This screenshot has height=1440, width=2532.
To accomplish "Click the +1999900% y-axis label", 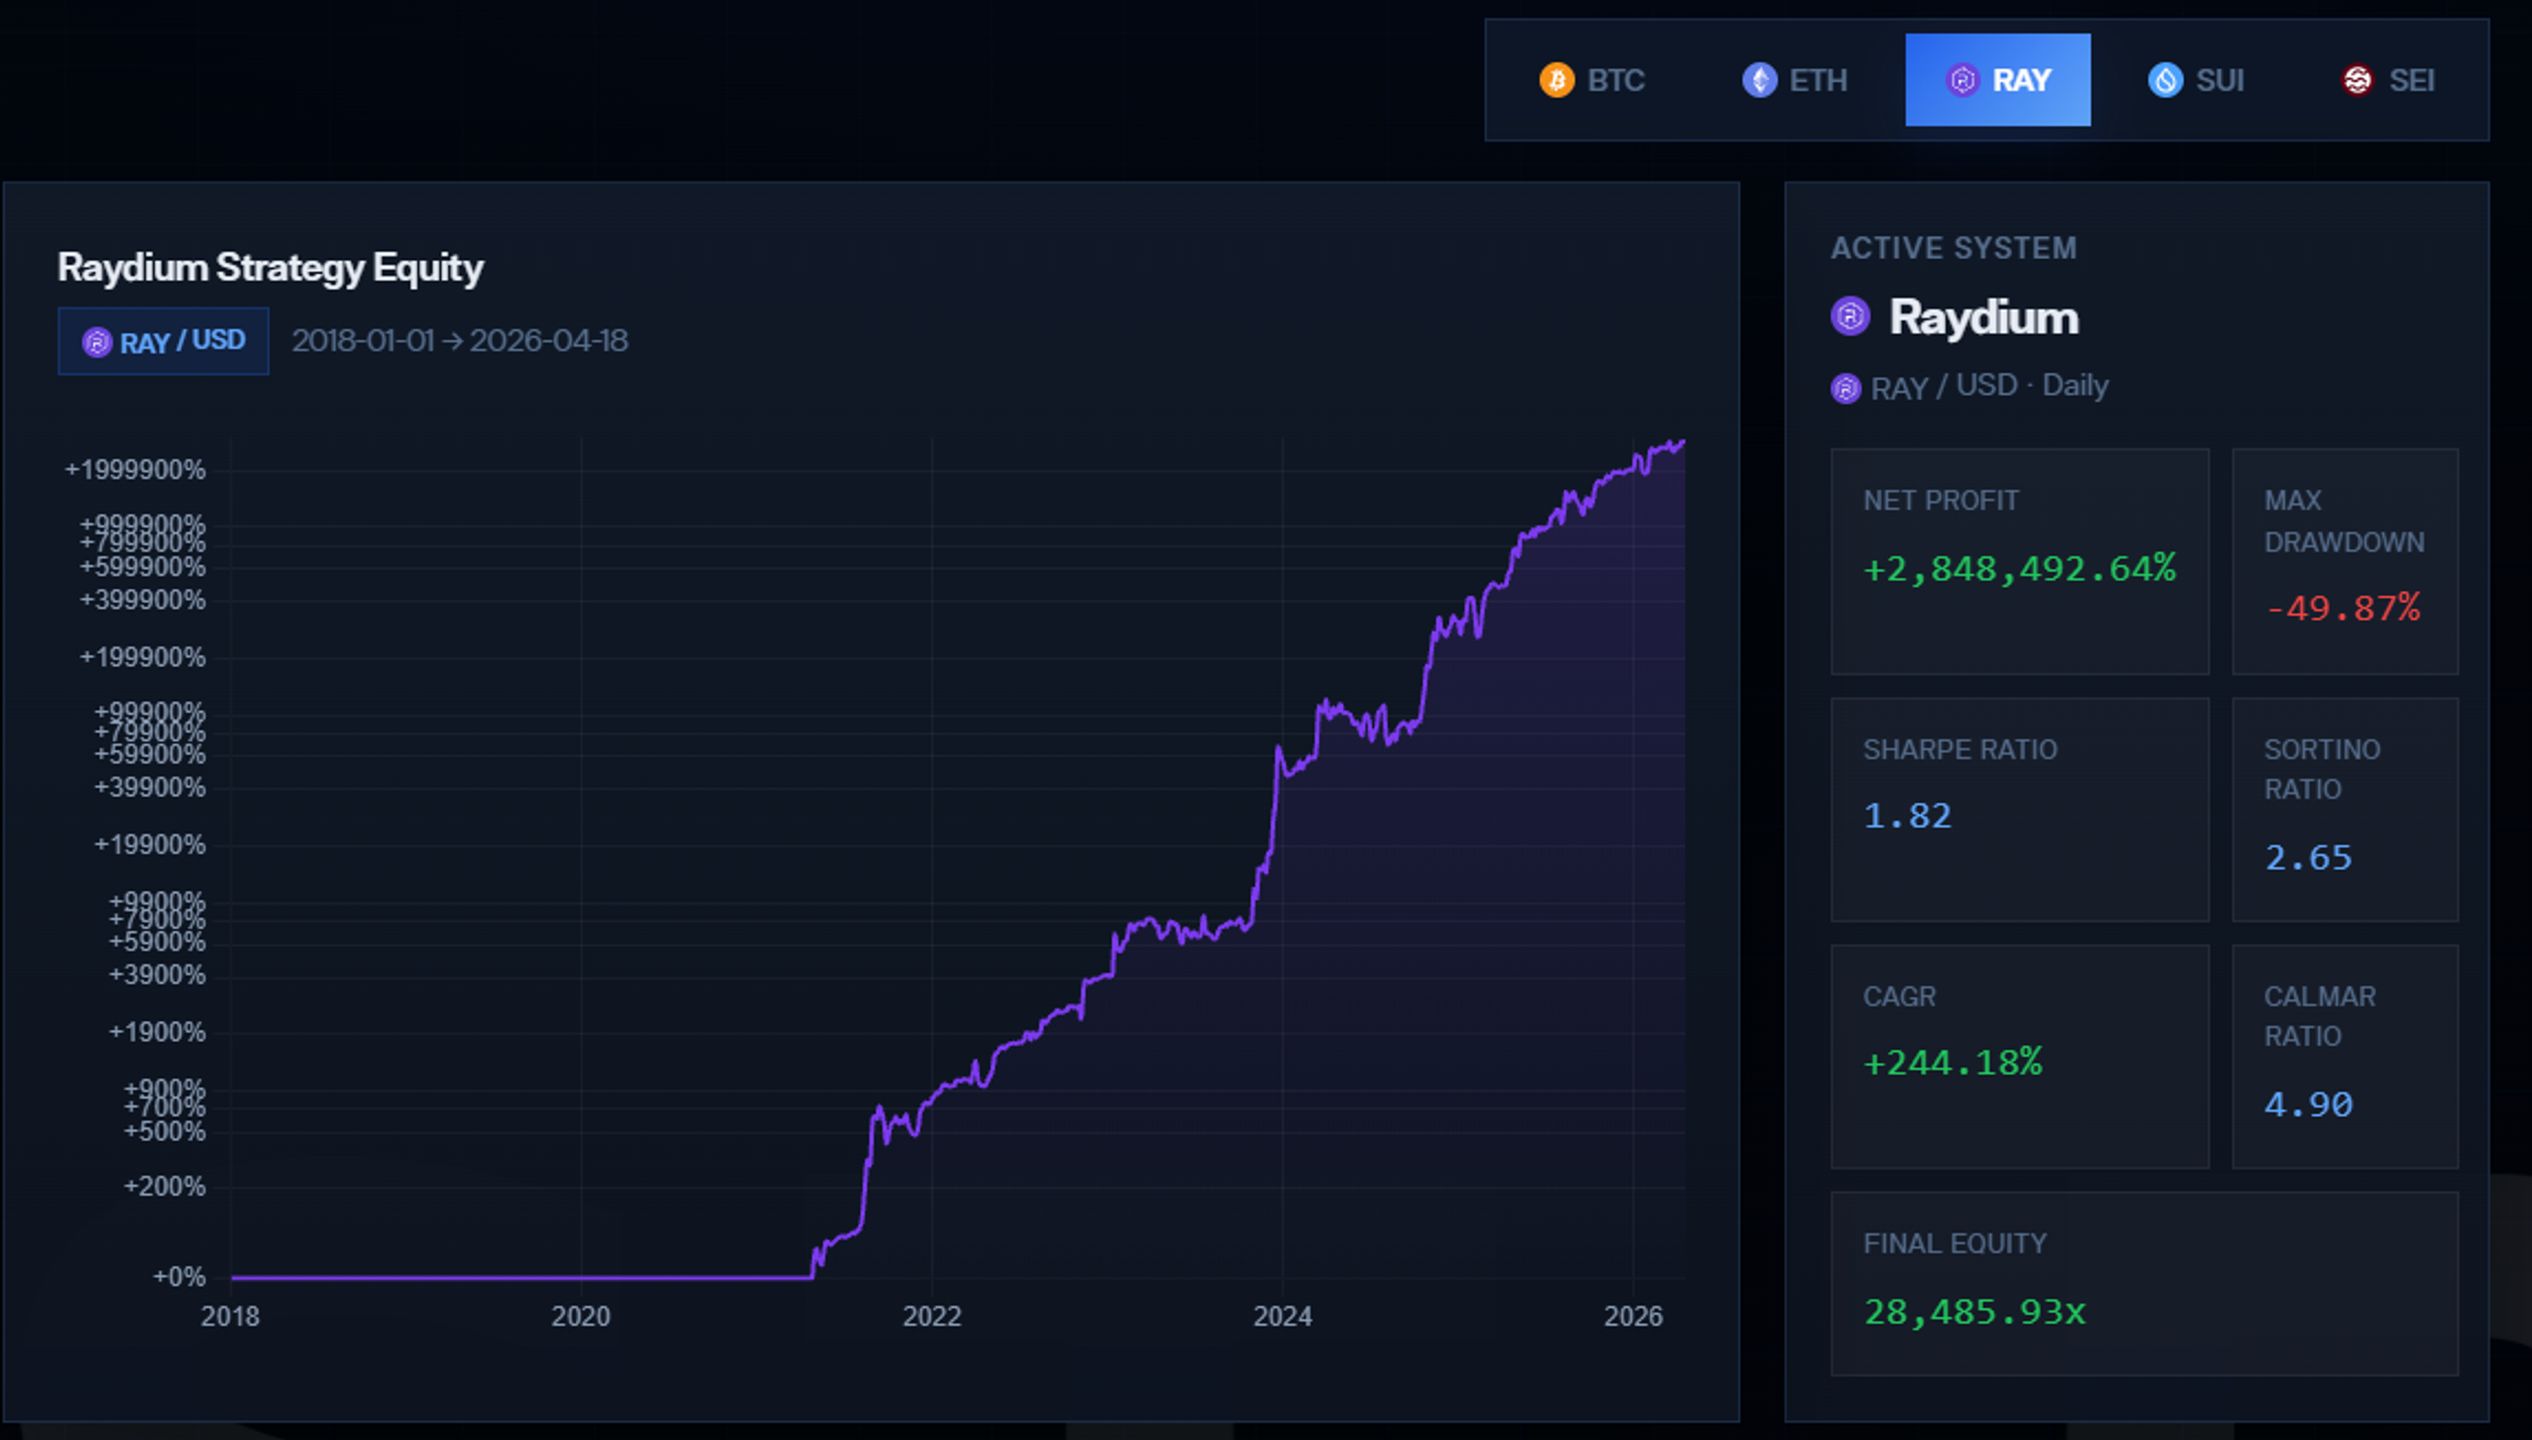I will (x=135, y=470).
